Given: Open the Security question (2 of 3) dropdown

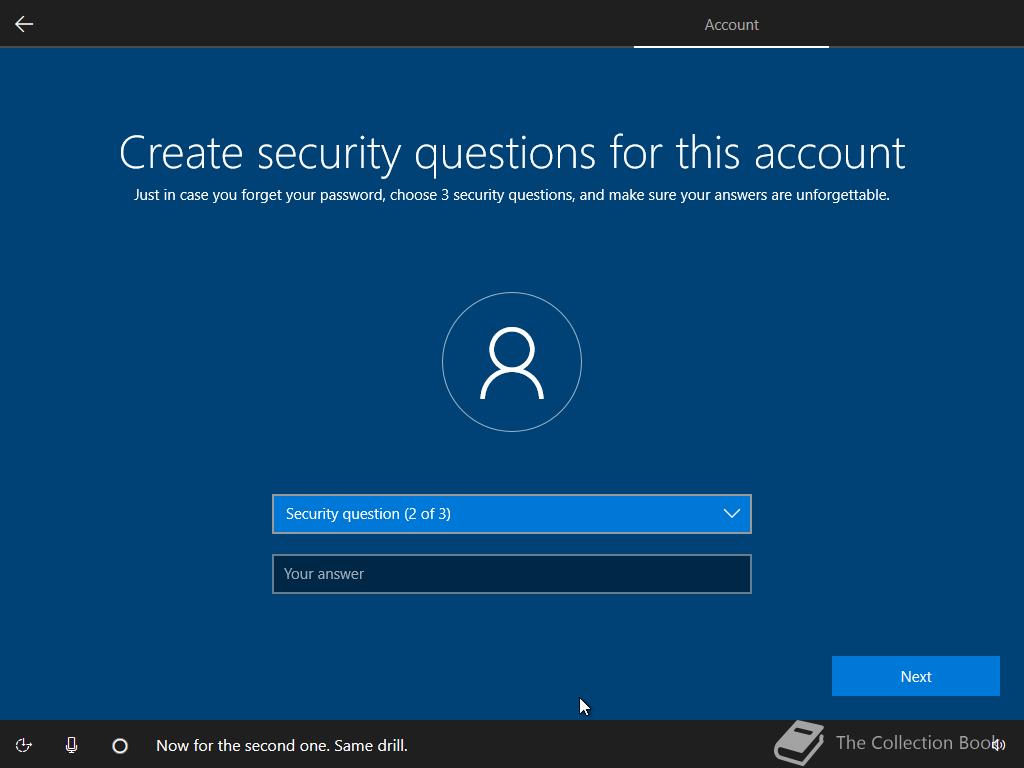Looking at the screenshot, I should click(512, 514).
